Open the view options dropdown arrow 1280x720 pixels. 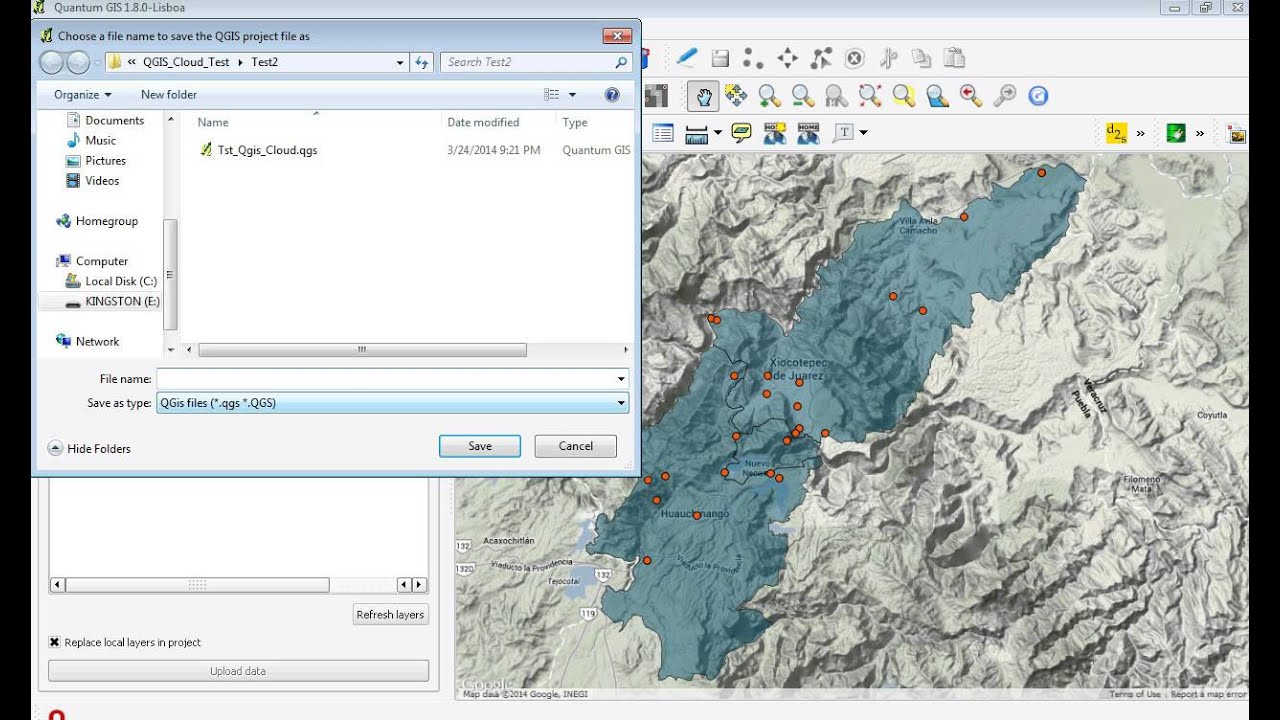tap(572, 95)
